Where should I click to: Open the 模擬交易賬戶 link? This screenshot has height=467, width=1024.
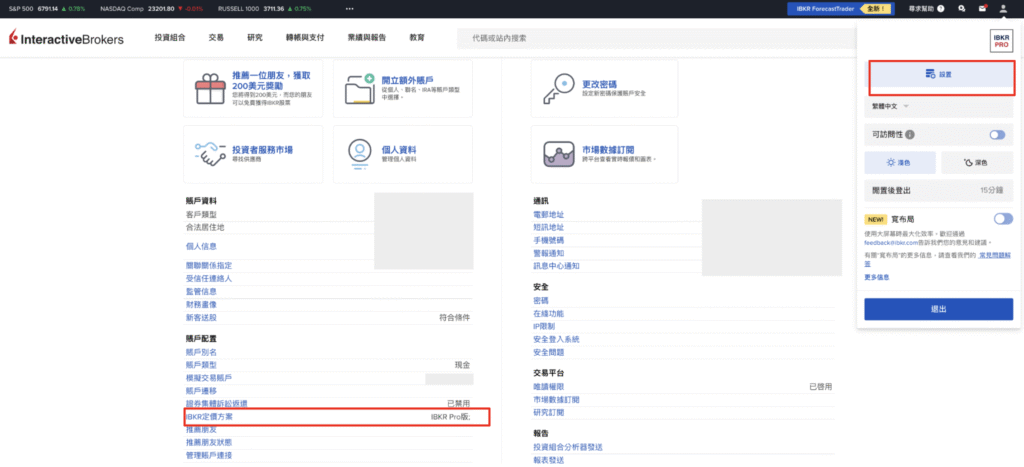[x=209, y=378]
